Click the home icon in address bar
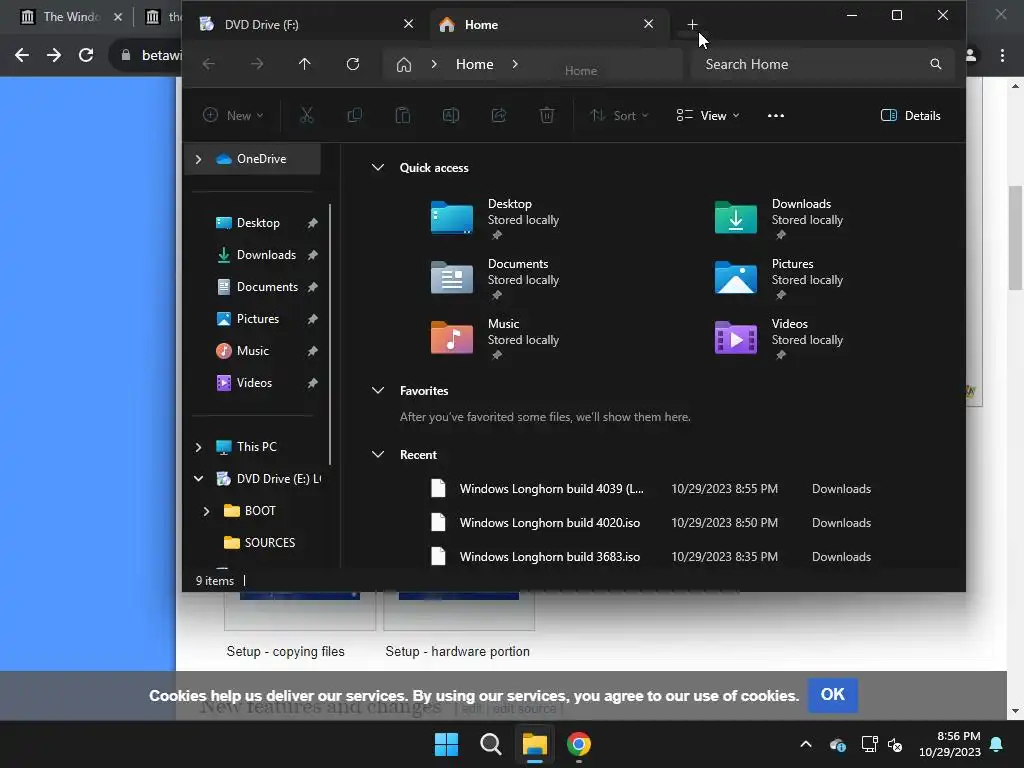1024x768 pixels. (x=404, y=64)
